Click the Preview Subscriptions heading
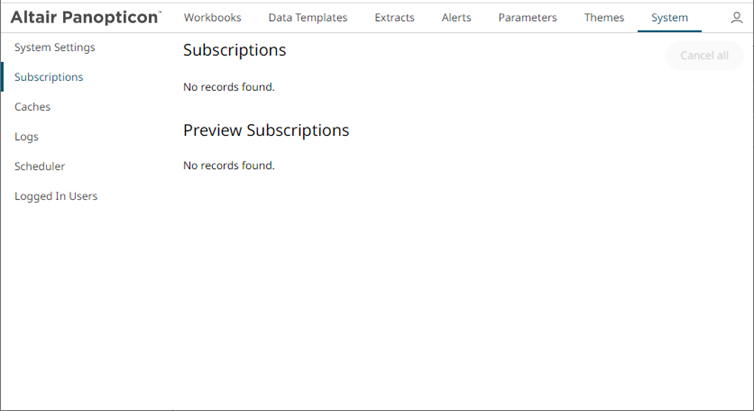The image size is (754, 411). [266, 130]
